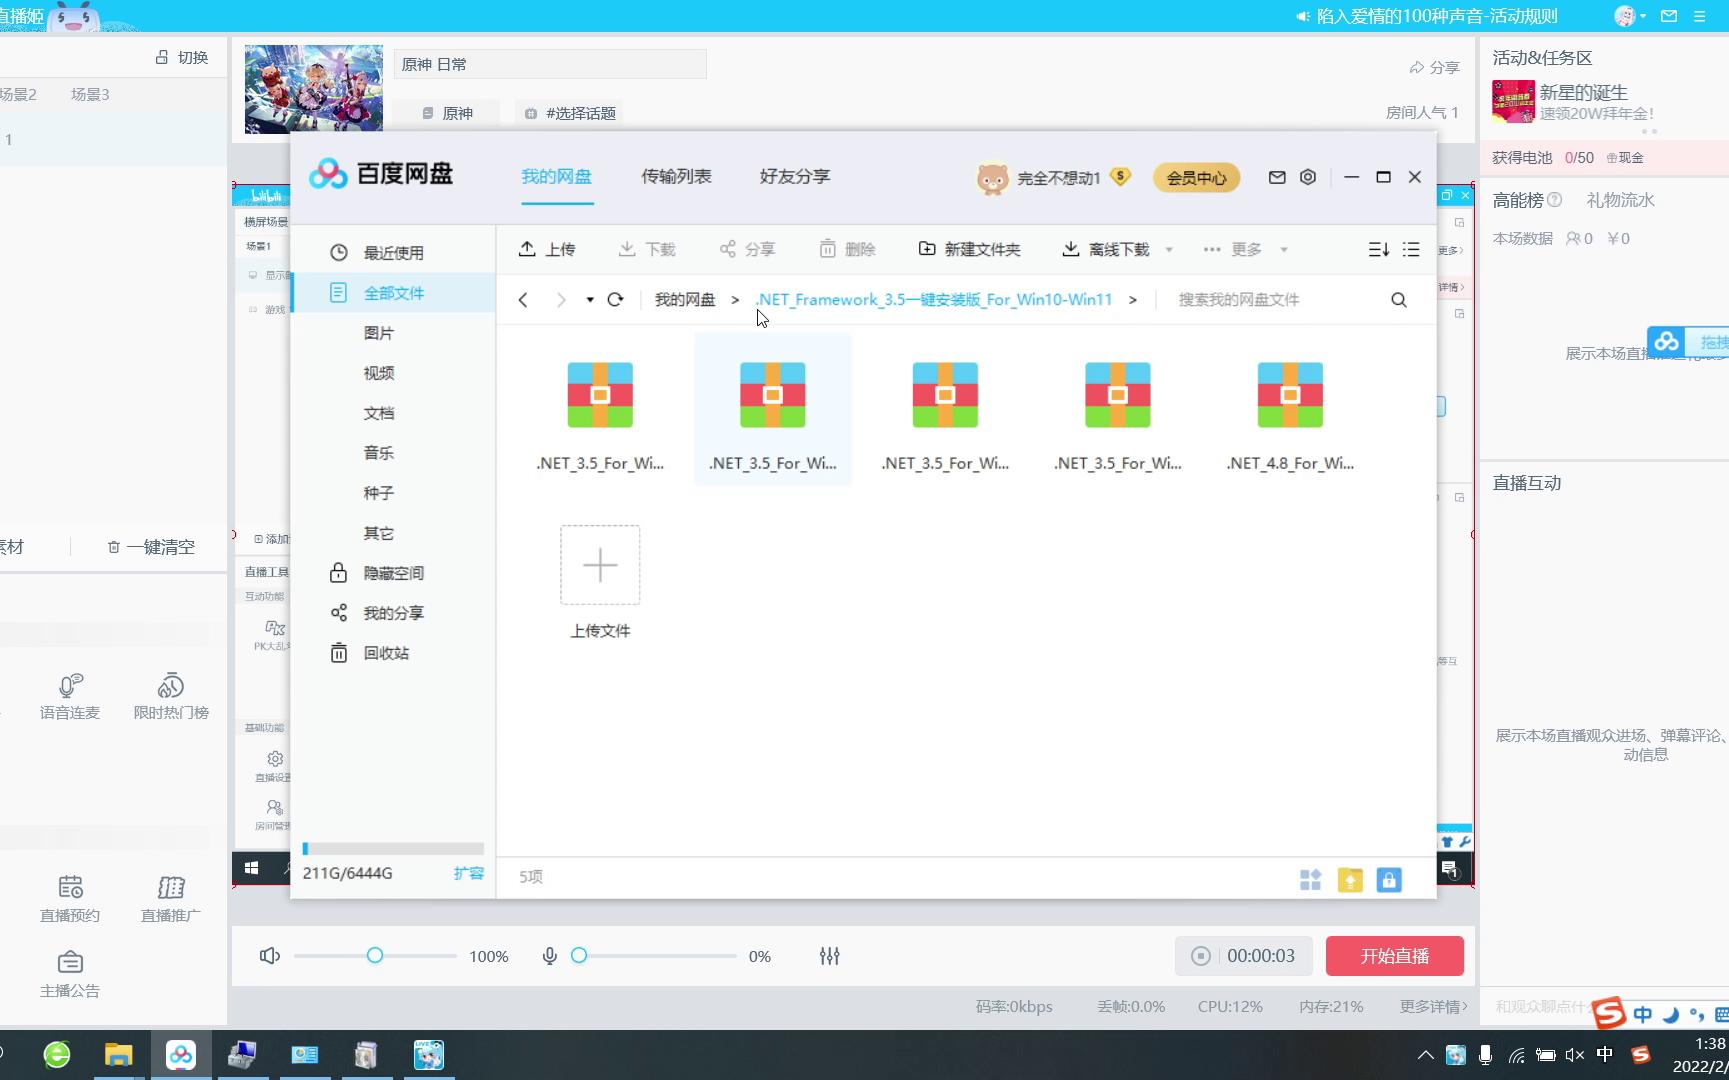The image size is (1729, 1080).
Task: Go back with the left arrow
Action: [523, 299]
